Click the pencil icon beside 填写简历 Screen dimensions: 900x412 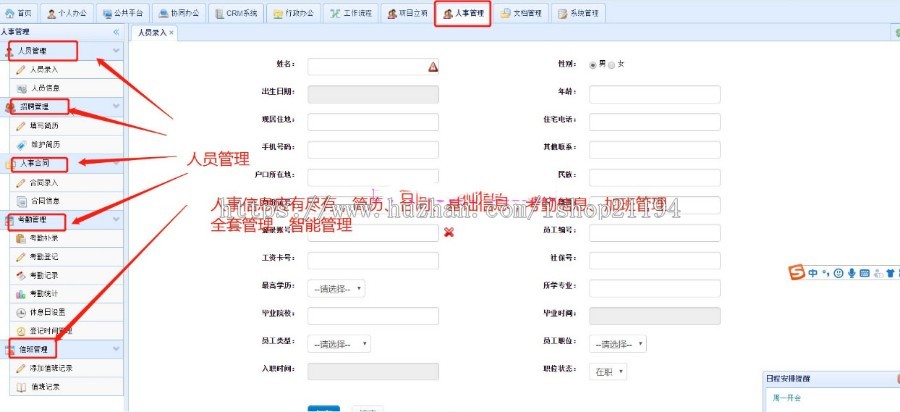[21, 126]
